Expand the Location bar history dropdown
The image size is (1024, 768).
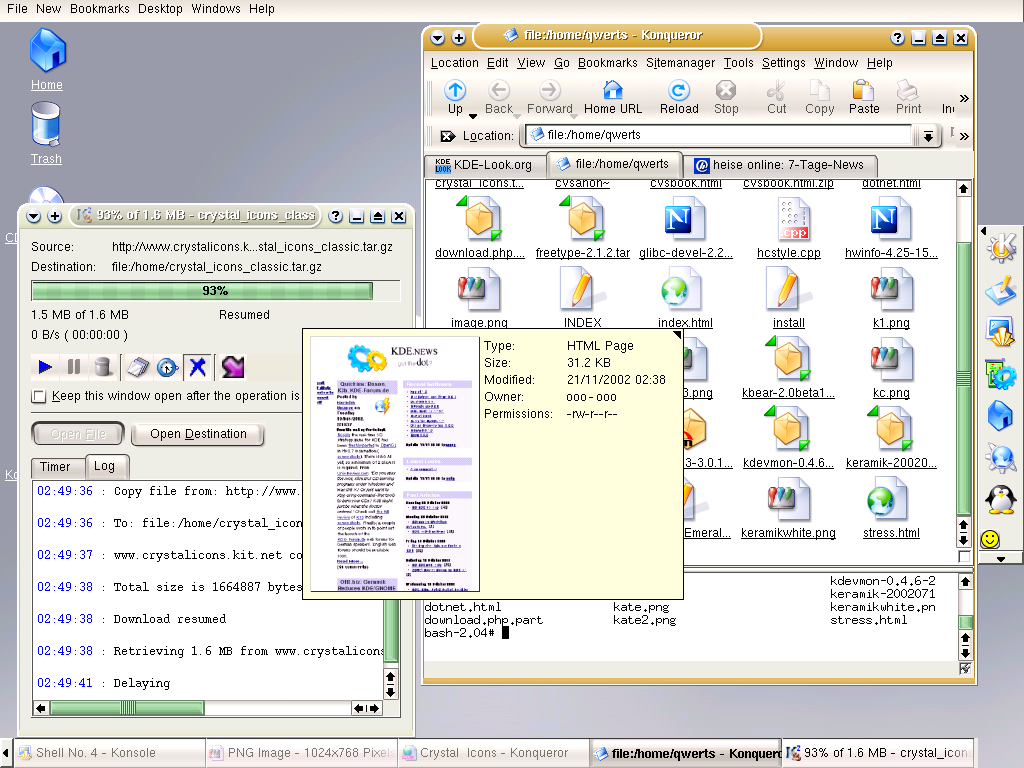point(927,136)
